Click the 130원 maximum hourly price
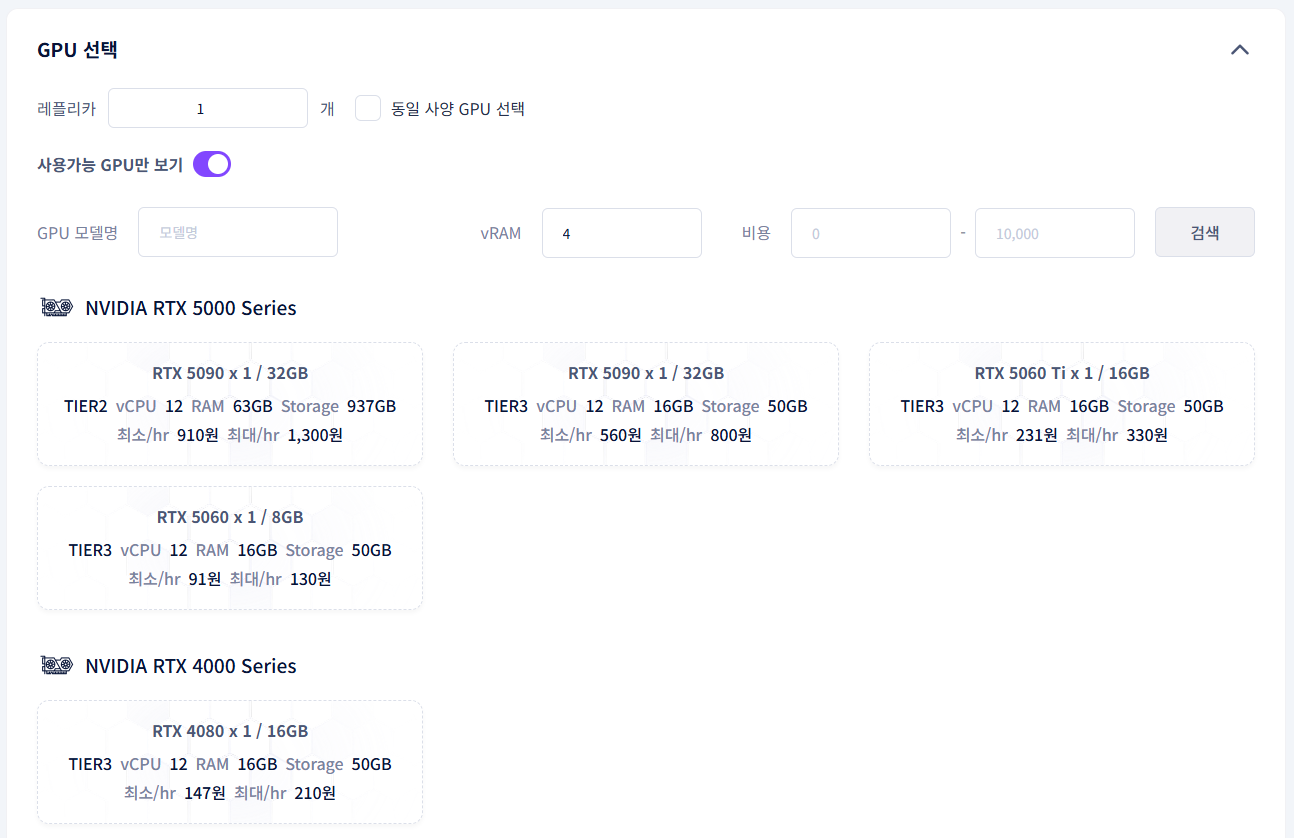Image resolution: width=1294 pixels, height=838 pixels. pos(310,579)
